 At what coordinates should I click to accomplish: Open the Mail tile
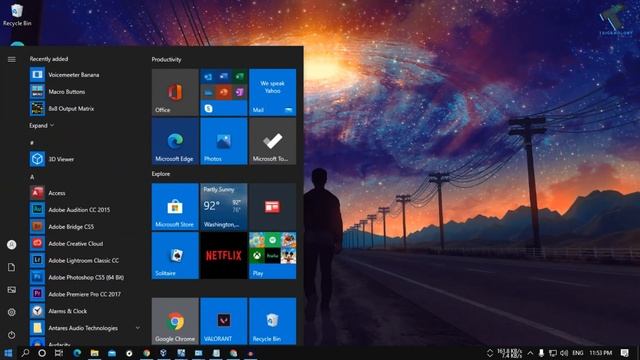pyautogui.click(x=273, y=92)
